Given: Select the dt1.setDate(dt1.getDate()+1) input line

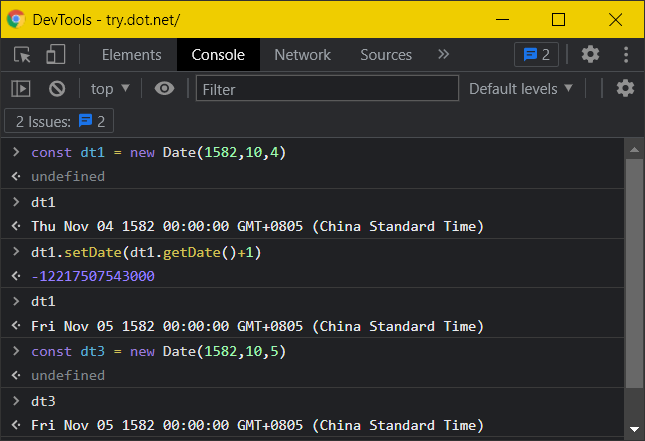Looking at the screenshot, I should [146, 252].
